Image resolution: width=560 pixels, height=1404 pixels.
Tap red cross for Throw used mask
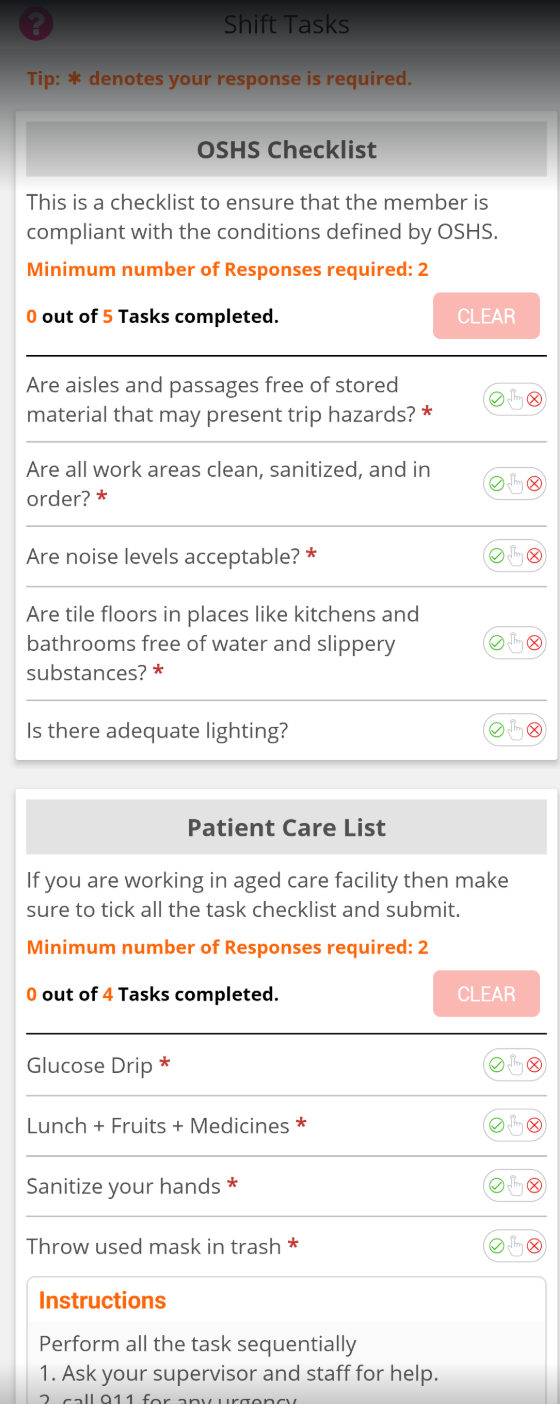pyautogui.click(x=535, y=1246)
